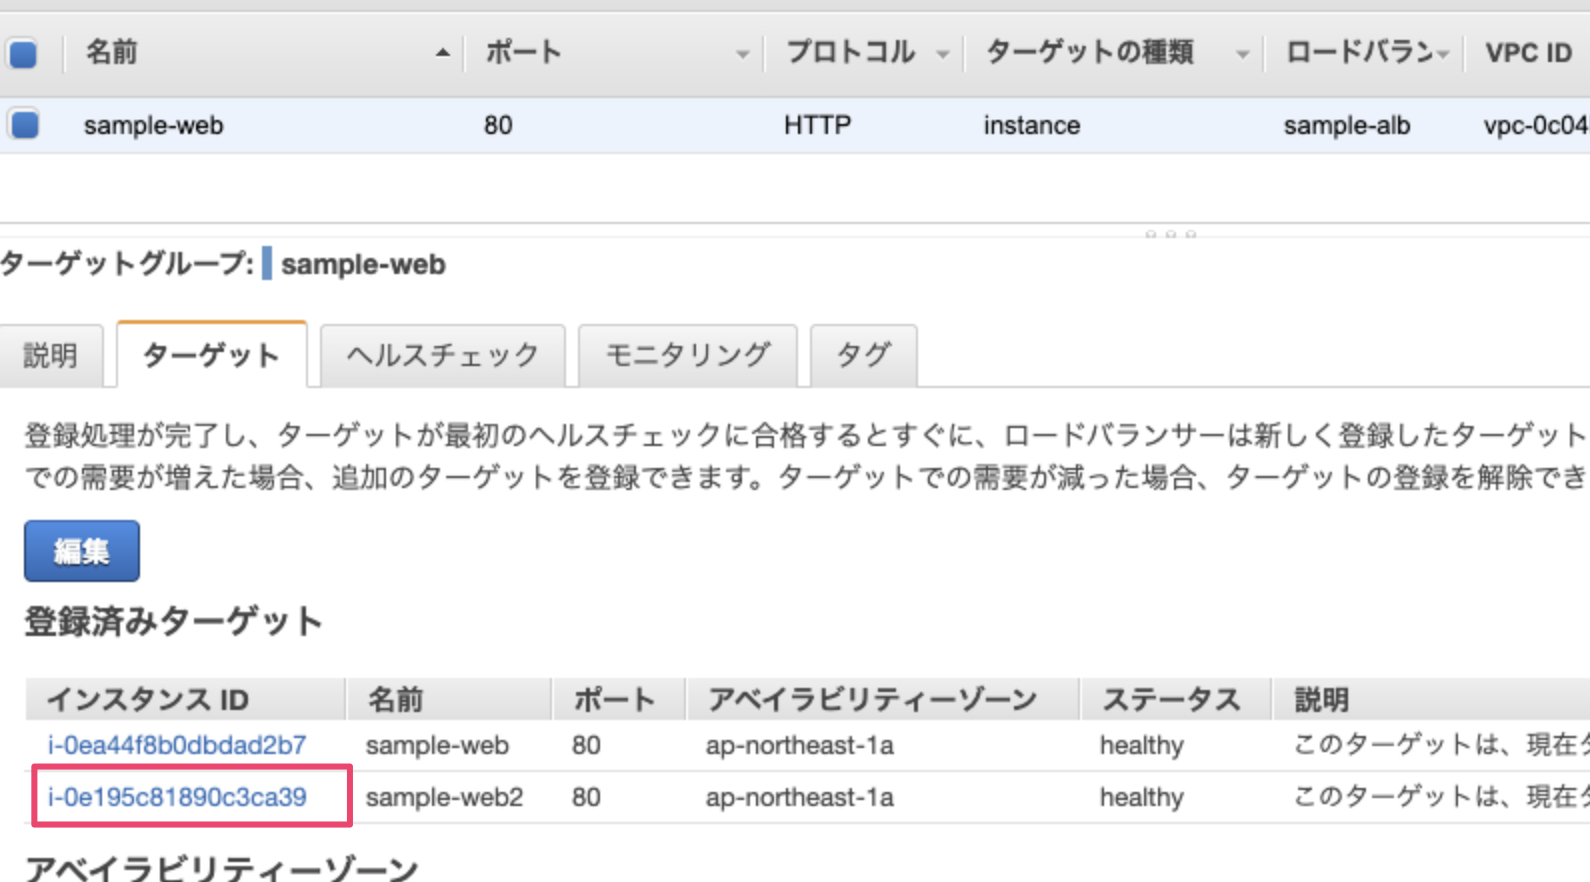Sort by name using ascending arrow
Image resolution: width=1590 pixels, height=882 pixels.
pyautogui.click(x=442, y=53)
